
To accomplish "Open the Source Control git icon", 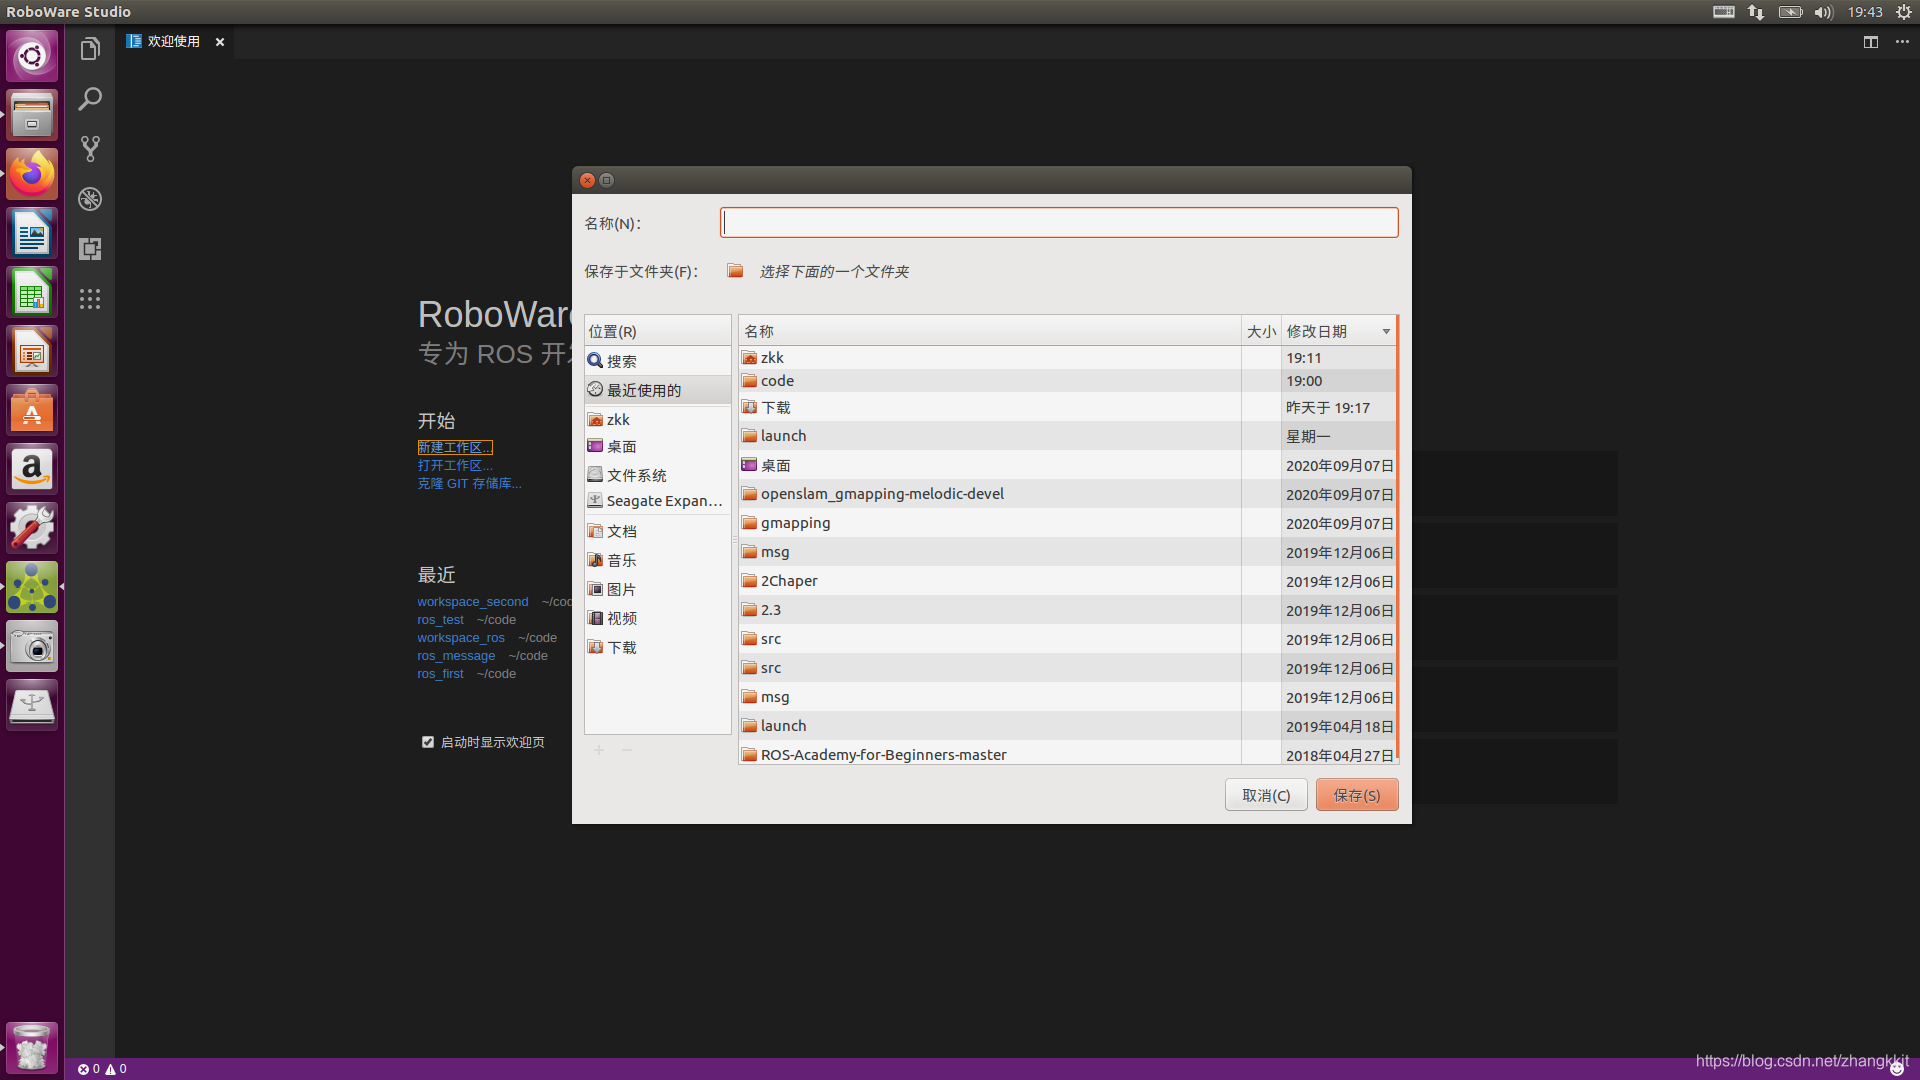I will click(90, 149).
